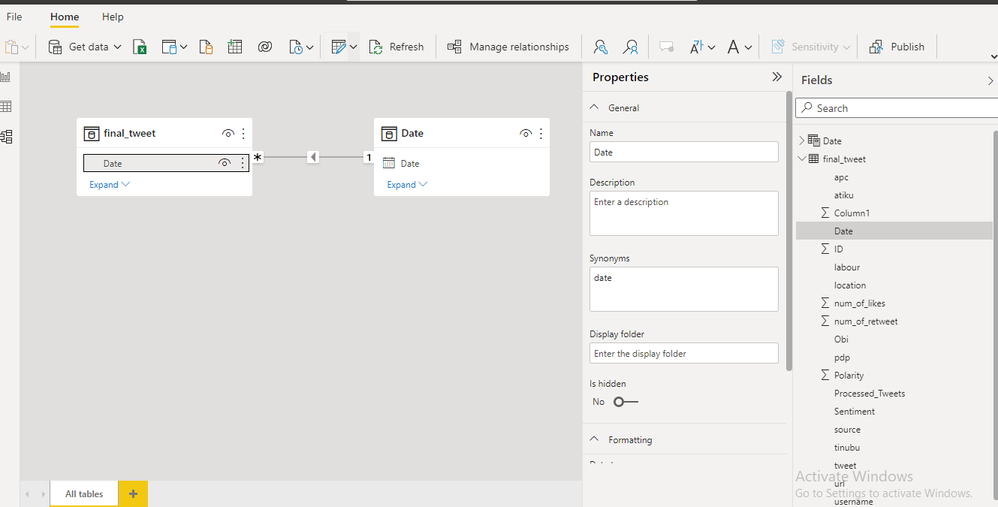Switch to Report view in left sidebar
The width and height of the screenshot is (998, 507).
tap(6, 77)
